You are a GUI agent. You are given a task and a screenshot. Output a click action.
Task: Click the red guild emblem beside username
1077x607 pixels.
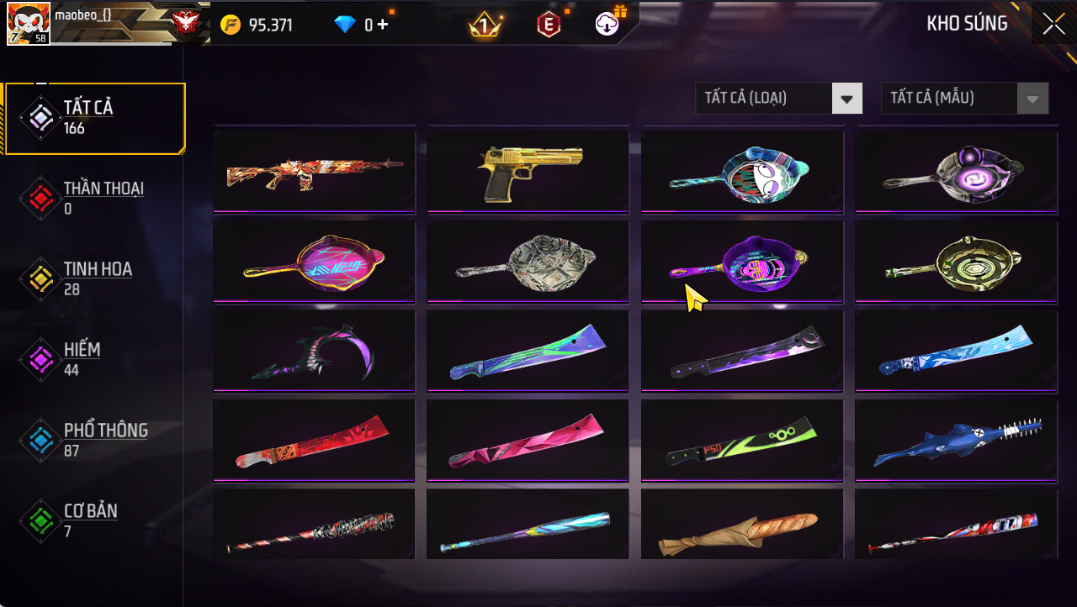pos(185,22)
